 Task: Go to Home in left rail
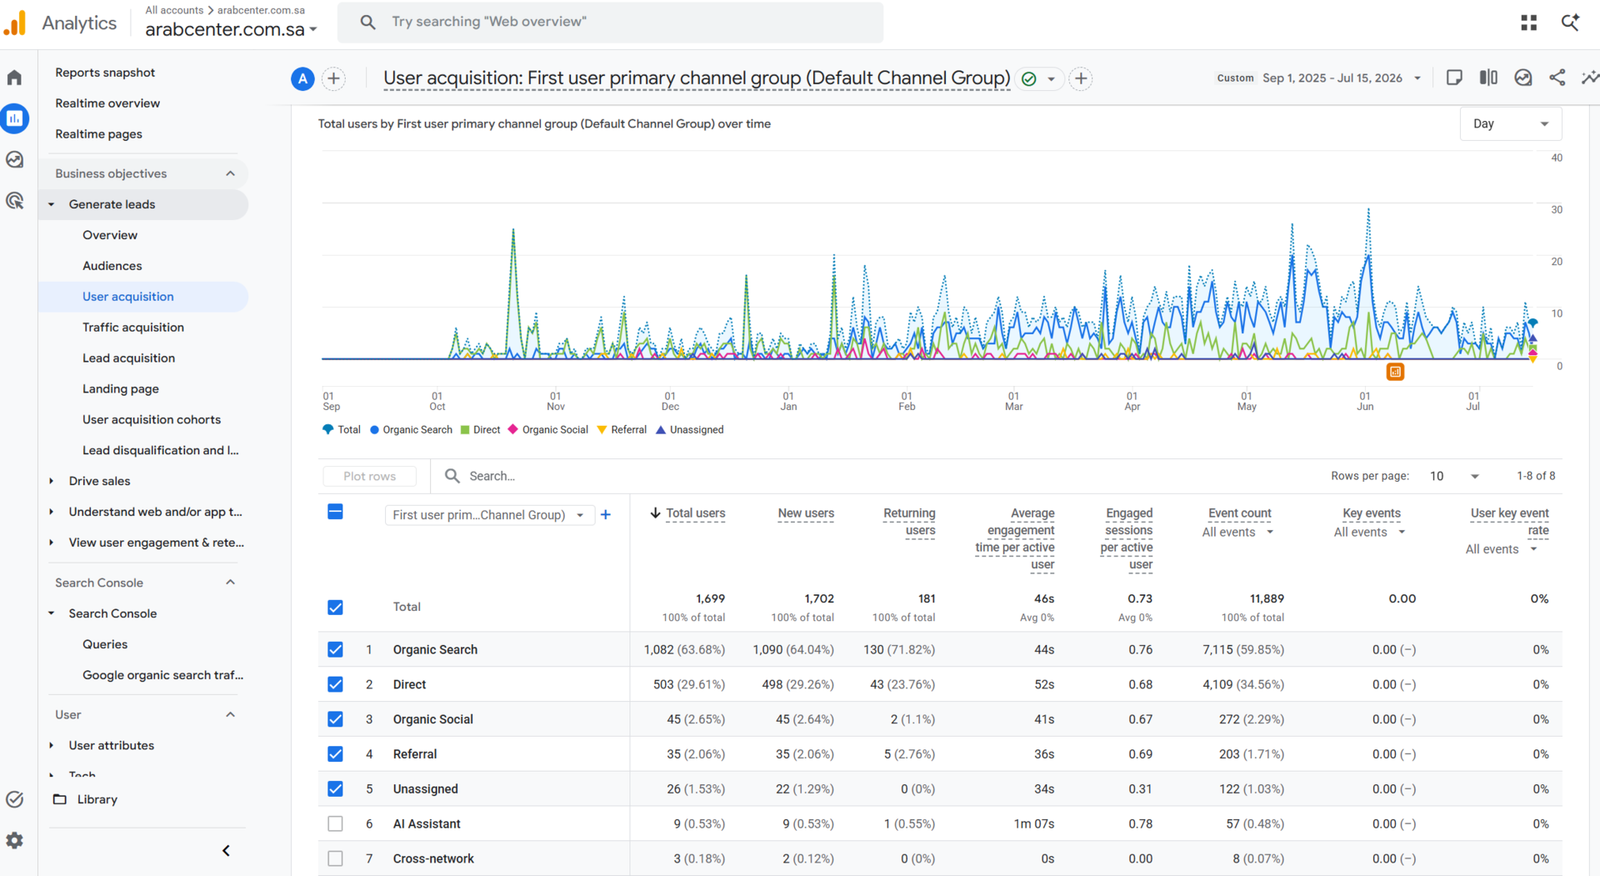click(14, 78)
